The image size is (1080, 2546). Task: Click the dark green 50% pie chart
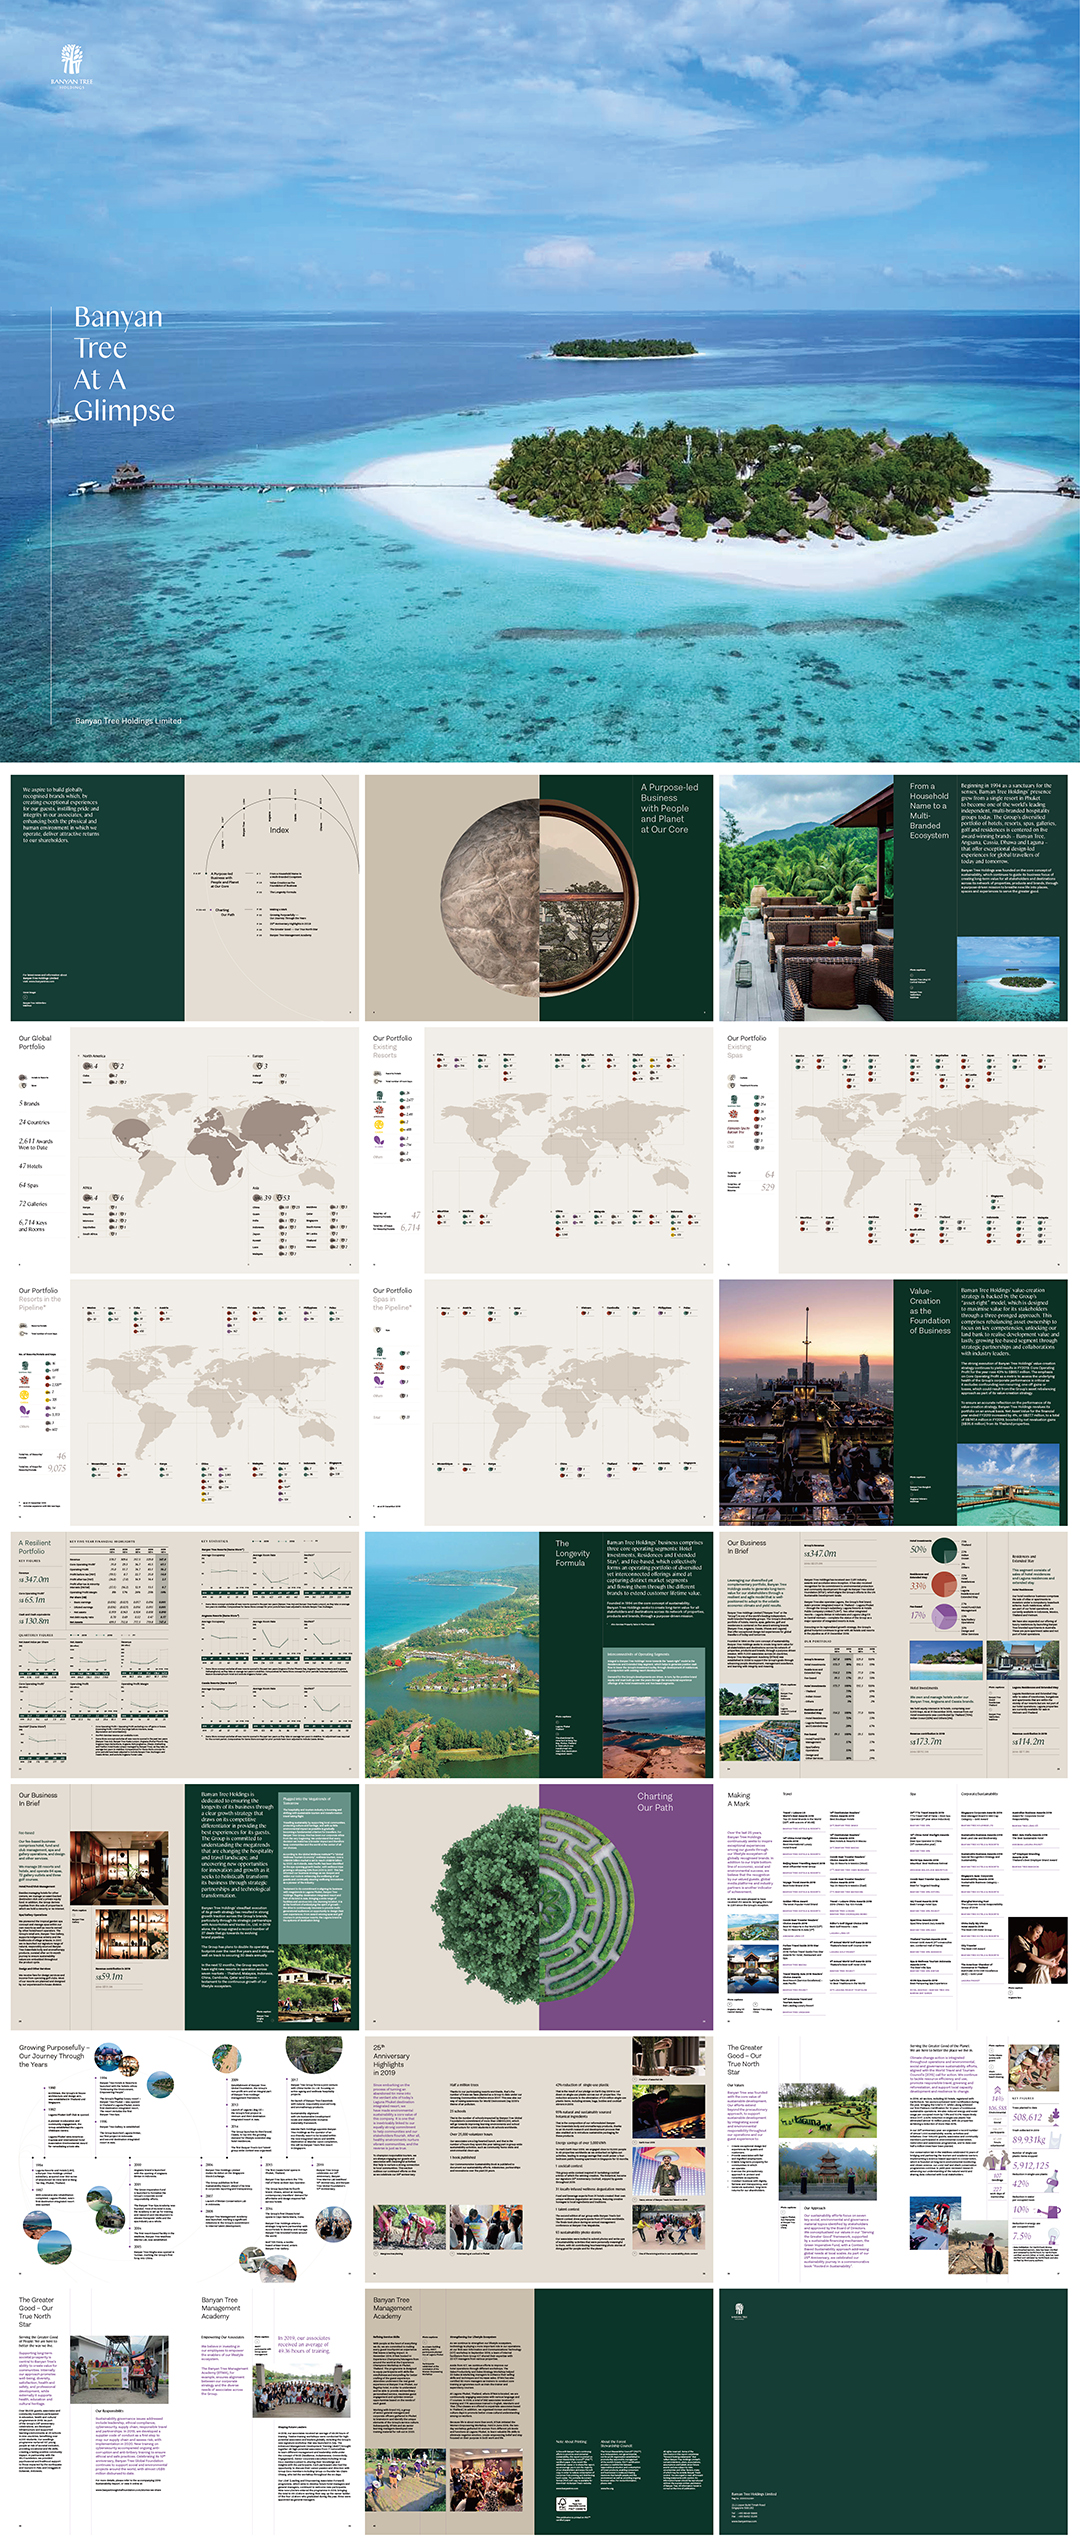(x=944, y=1552)
